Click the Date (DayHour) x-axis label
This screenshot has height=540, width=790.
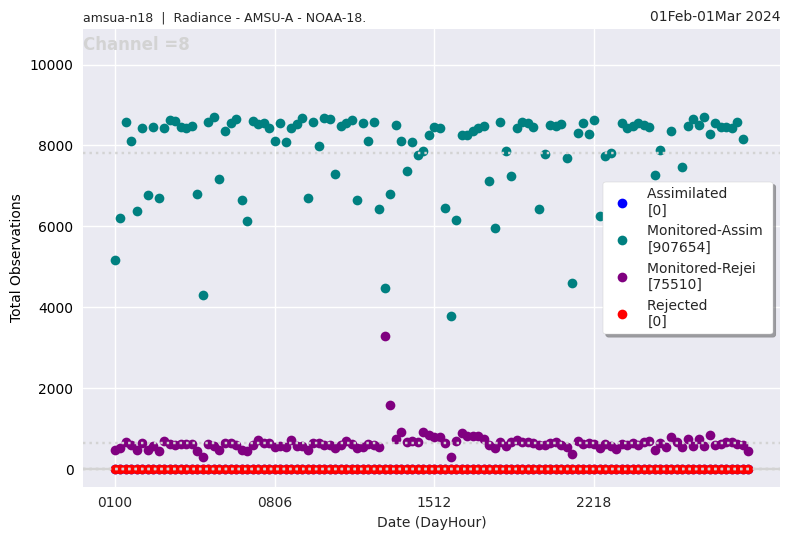[x=431, y=522]
